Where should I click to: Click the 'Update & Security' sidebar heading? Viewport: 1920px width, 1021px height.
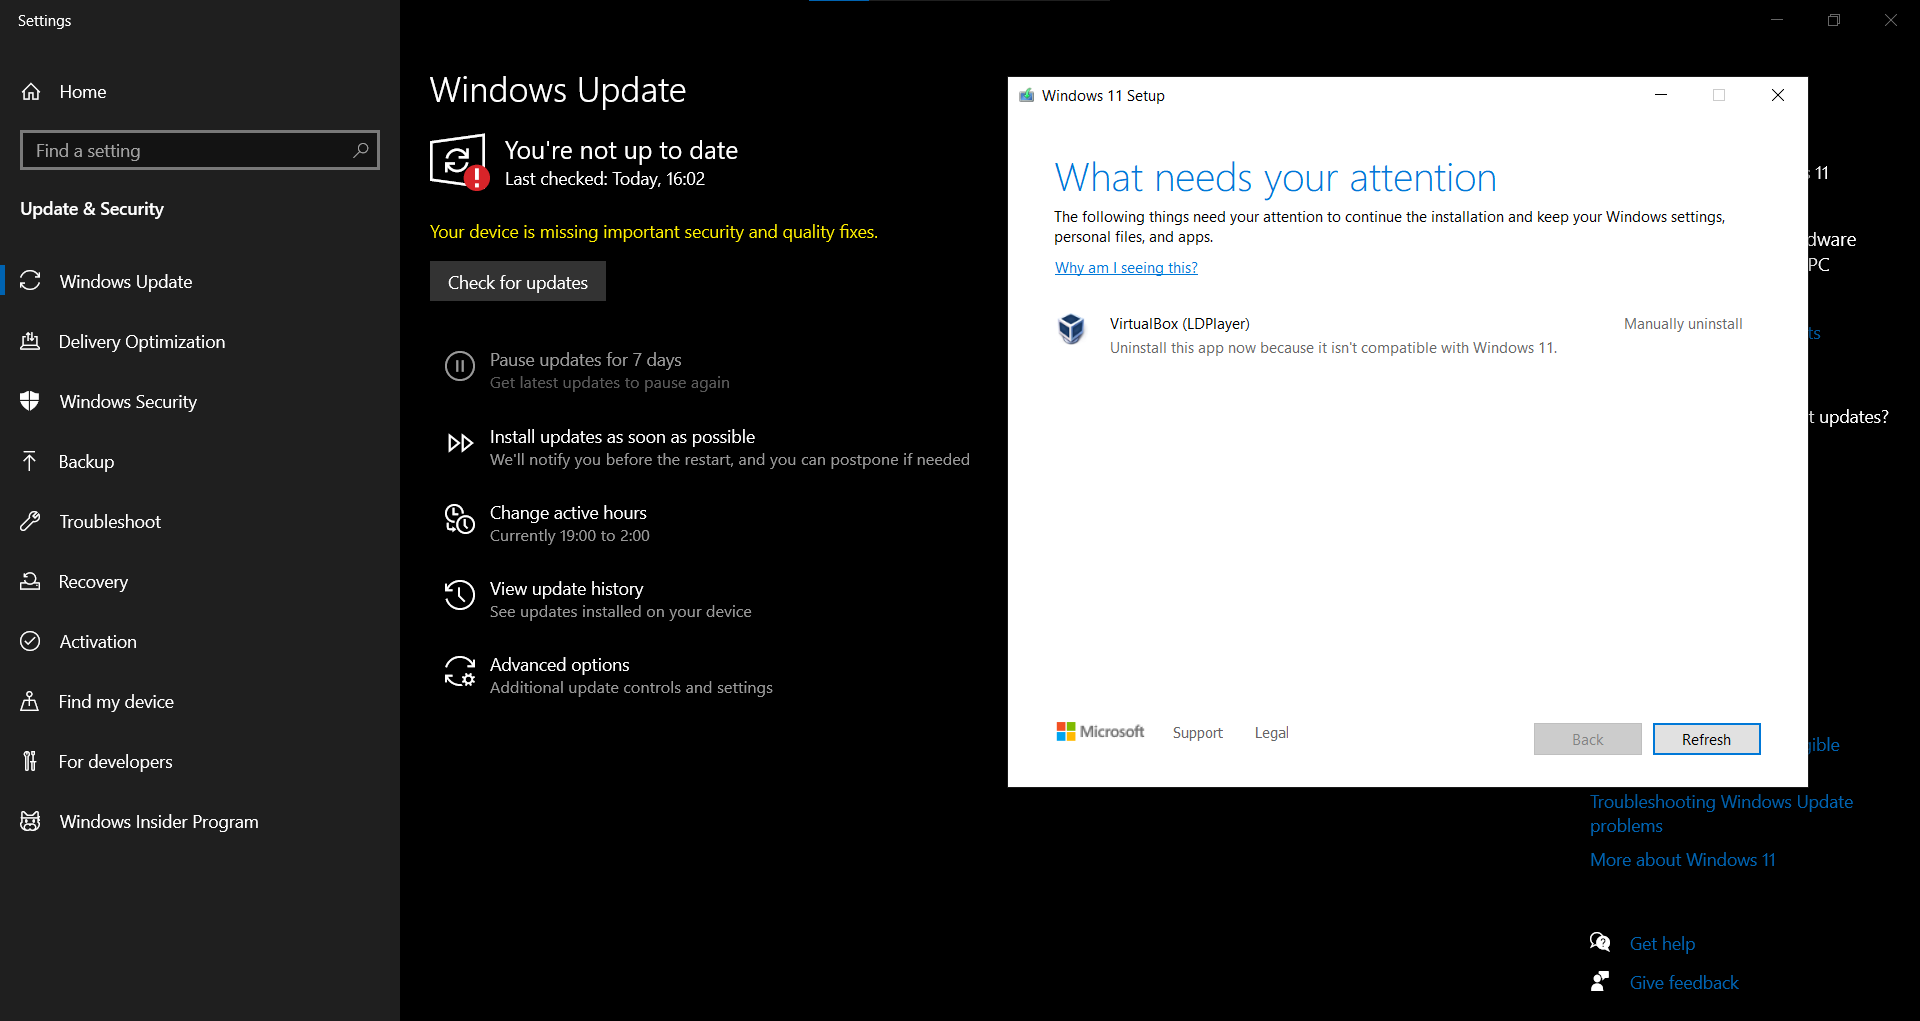[92, 209]
